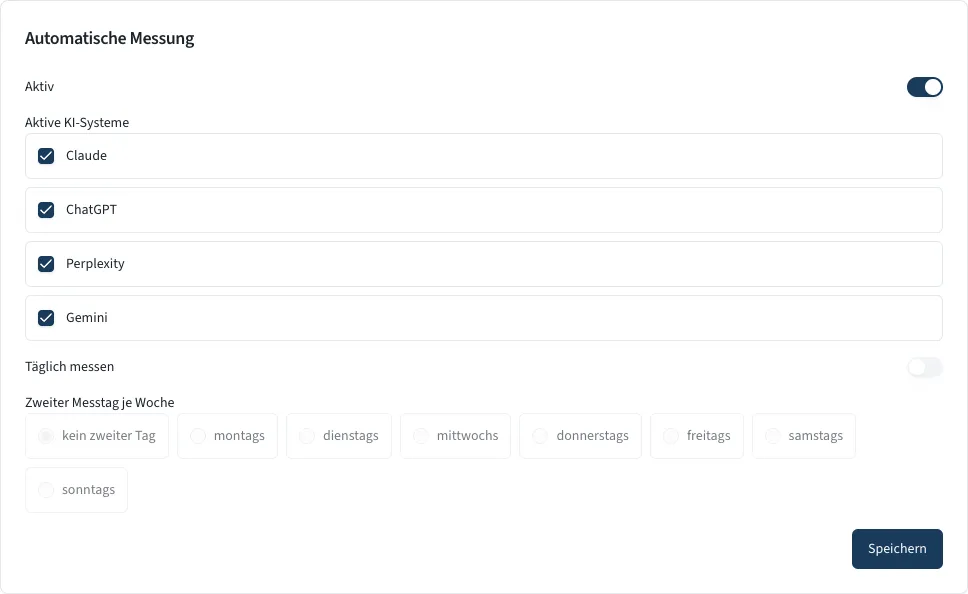The height and width of the screenshot is (594, 968).
Task: Toggle the Aktiv switch off
Action: coord(924,87)
